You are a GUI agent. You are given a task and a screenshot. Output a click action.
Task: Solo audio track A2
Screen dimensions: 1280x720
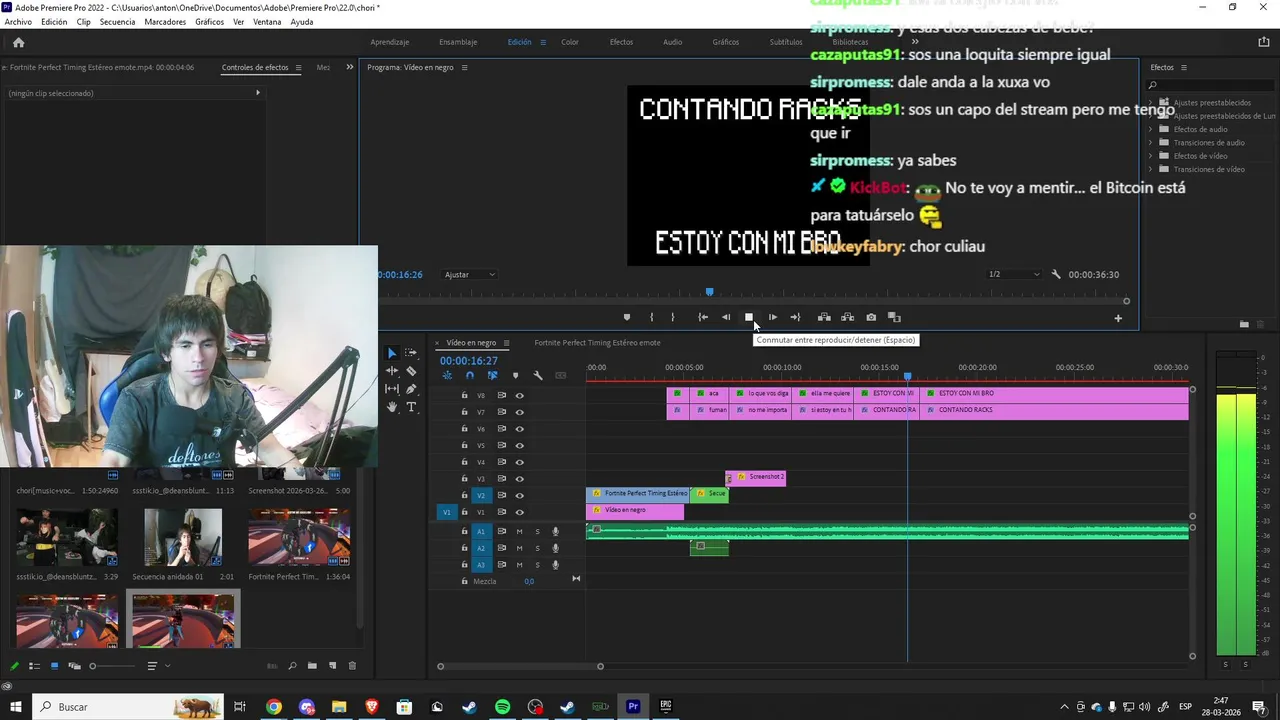coord(537,548)
